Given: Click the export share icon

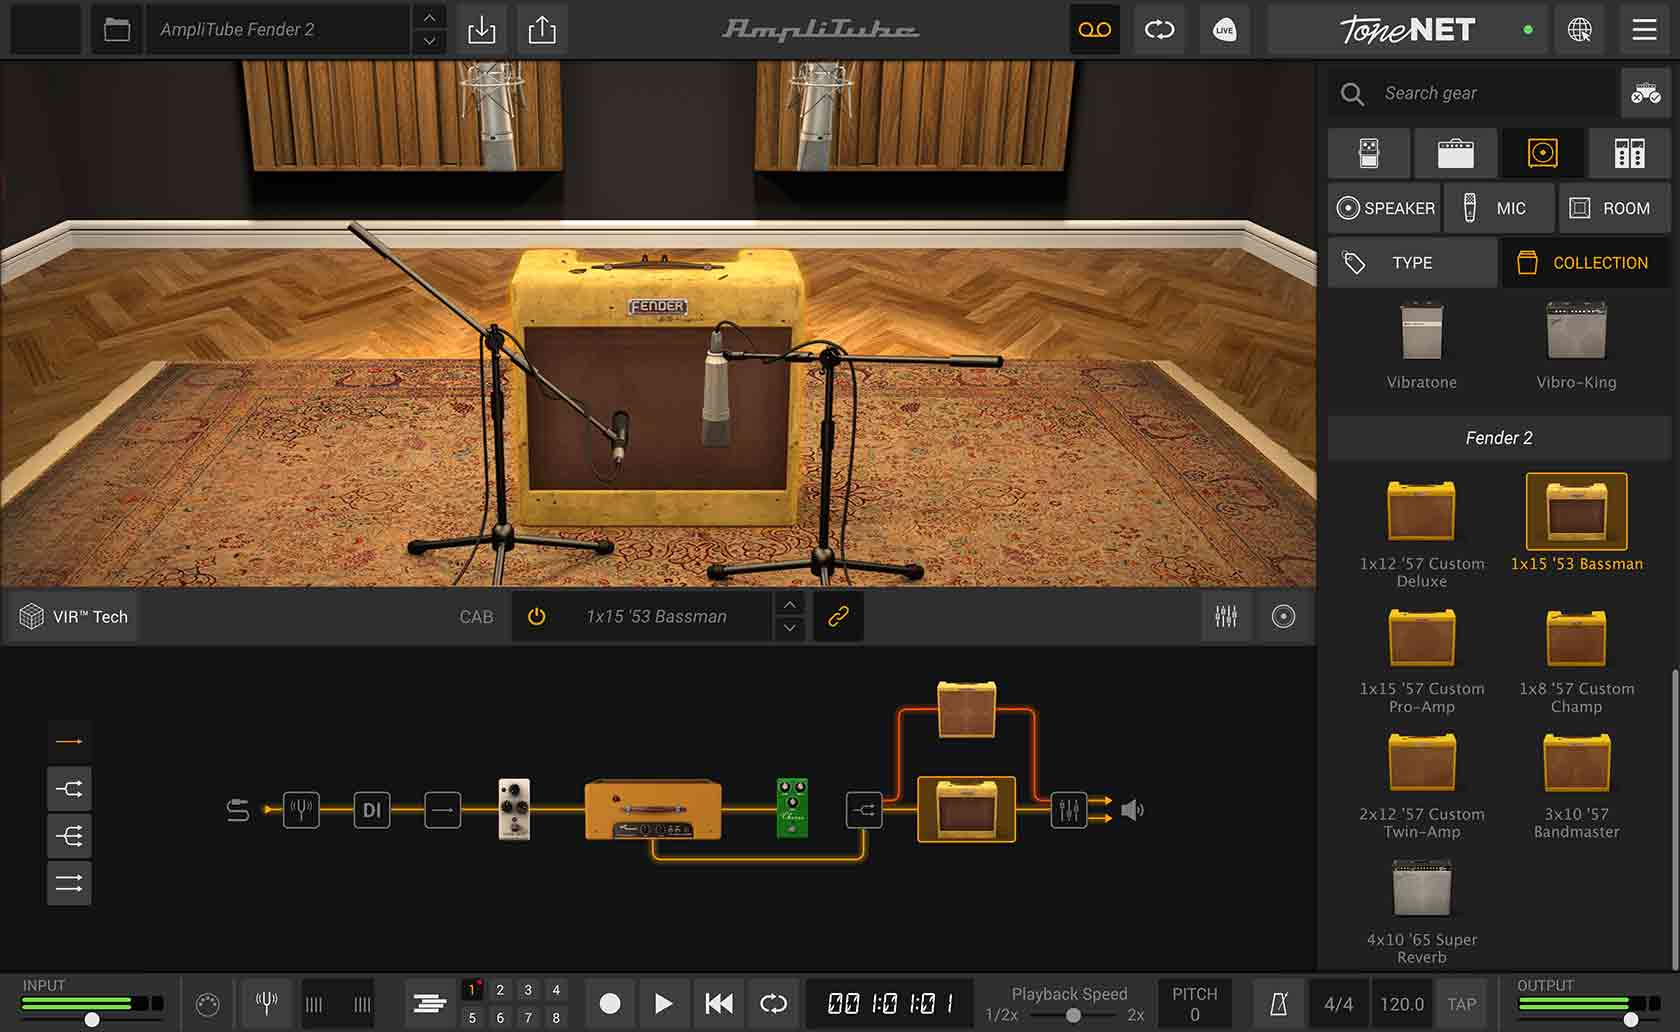Looking at the screenshot, I should [x=542, y=30].
